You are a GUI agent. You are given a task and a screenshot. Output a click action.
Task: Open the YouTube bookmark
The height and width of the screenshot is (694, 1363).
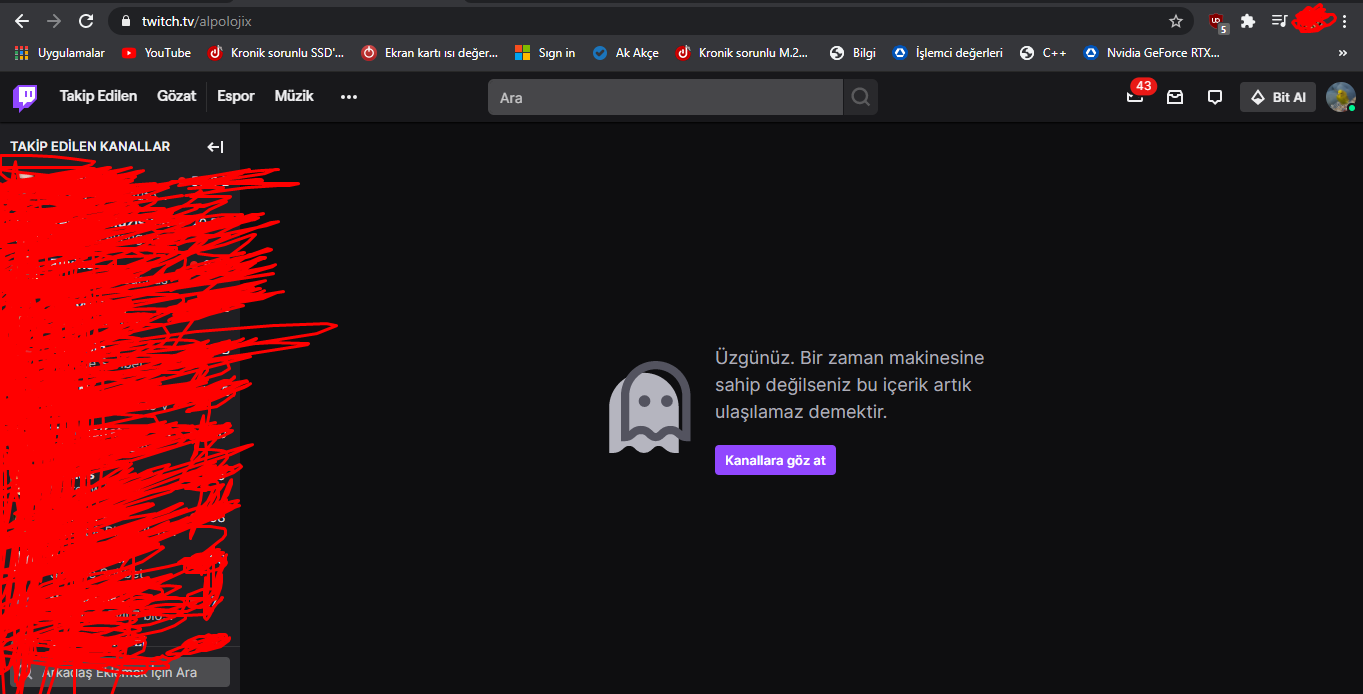pyautogui.click(x=156, y=53)
